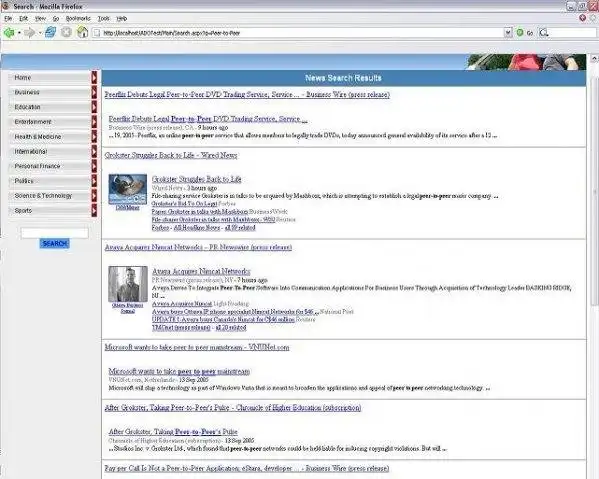The width and height of the screenshot is (599, 479).
Task: Click the sidebar search text field
Action: [x=55, y=233]
